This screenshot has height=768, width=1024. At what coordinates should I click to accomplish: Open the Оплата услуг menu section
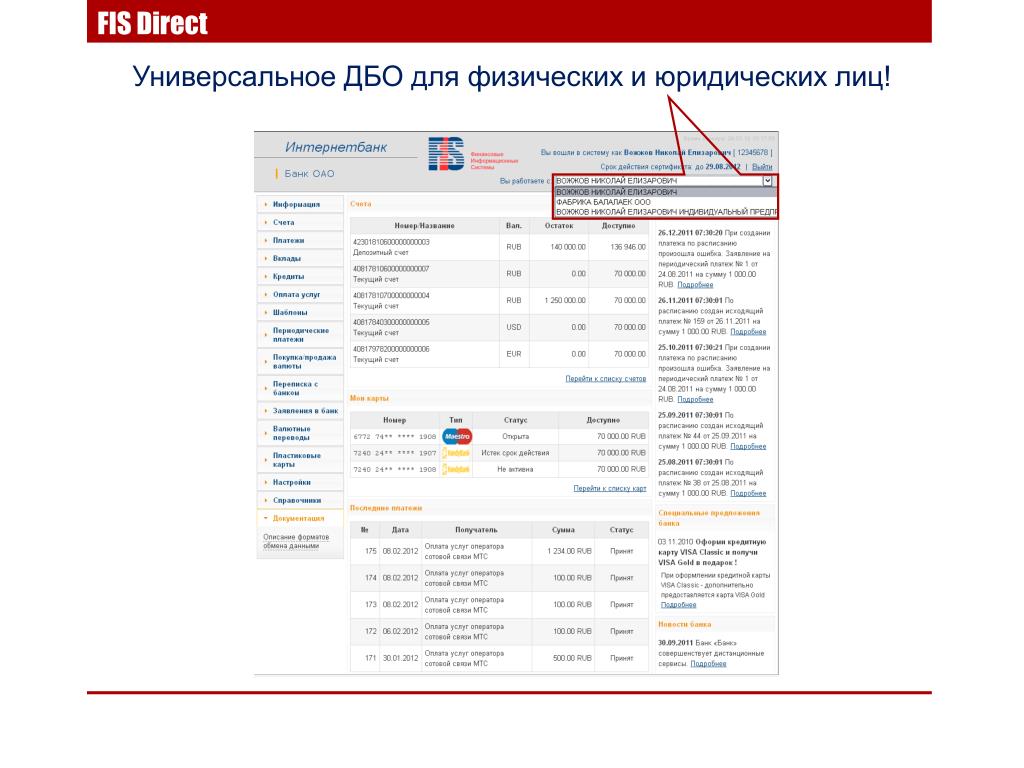click(300, 295)
